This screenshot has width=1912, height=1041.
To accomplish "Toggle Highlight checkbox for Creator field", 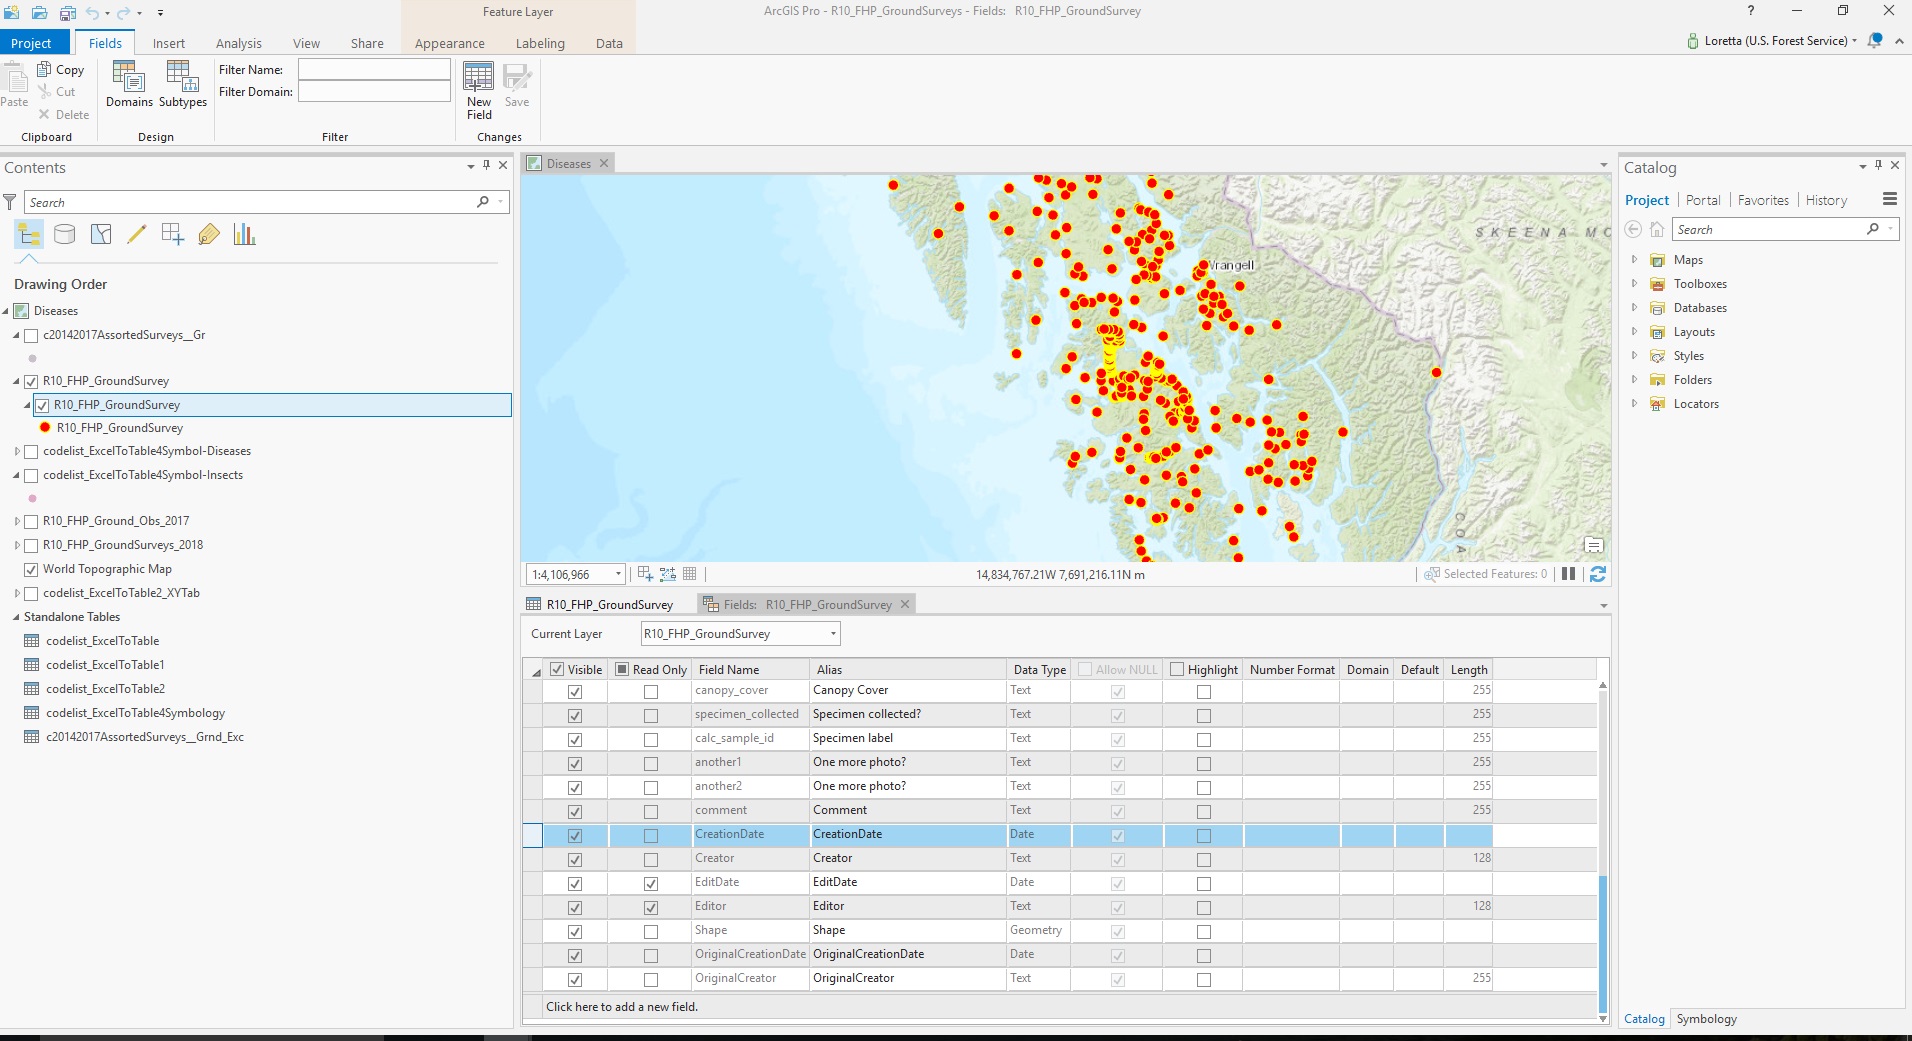I will coord(1204,860).
